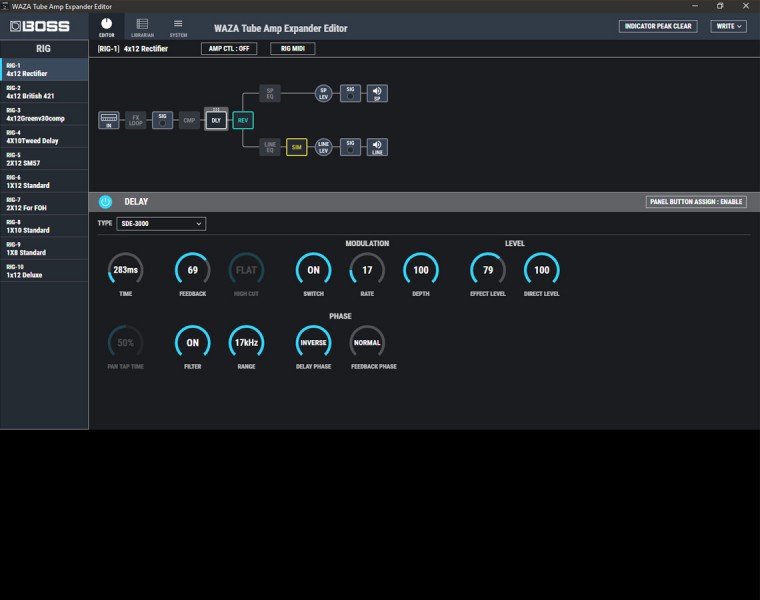Toggle the DELAY PHASE inverse control

(314, 343)
